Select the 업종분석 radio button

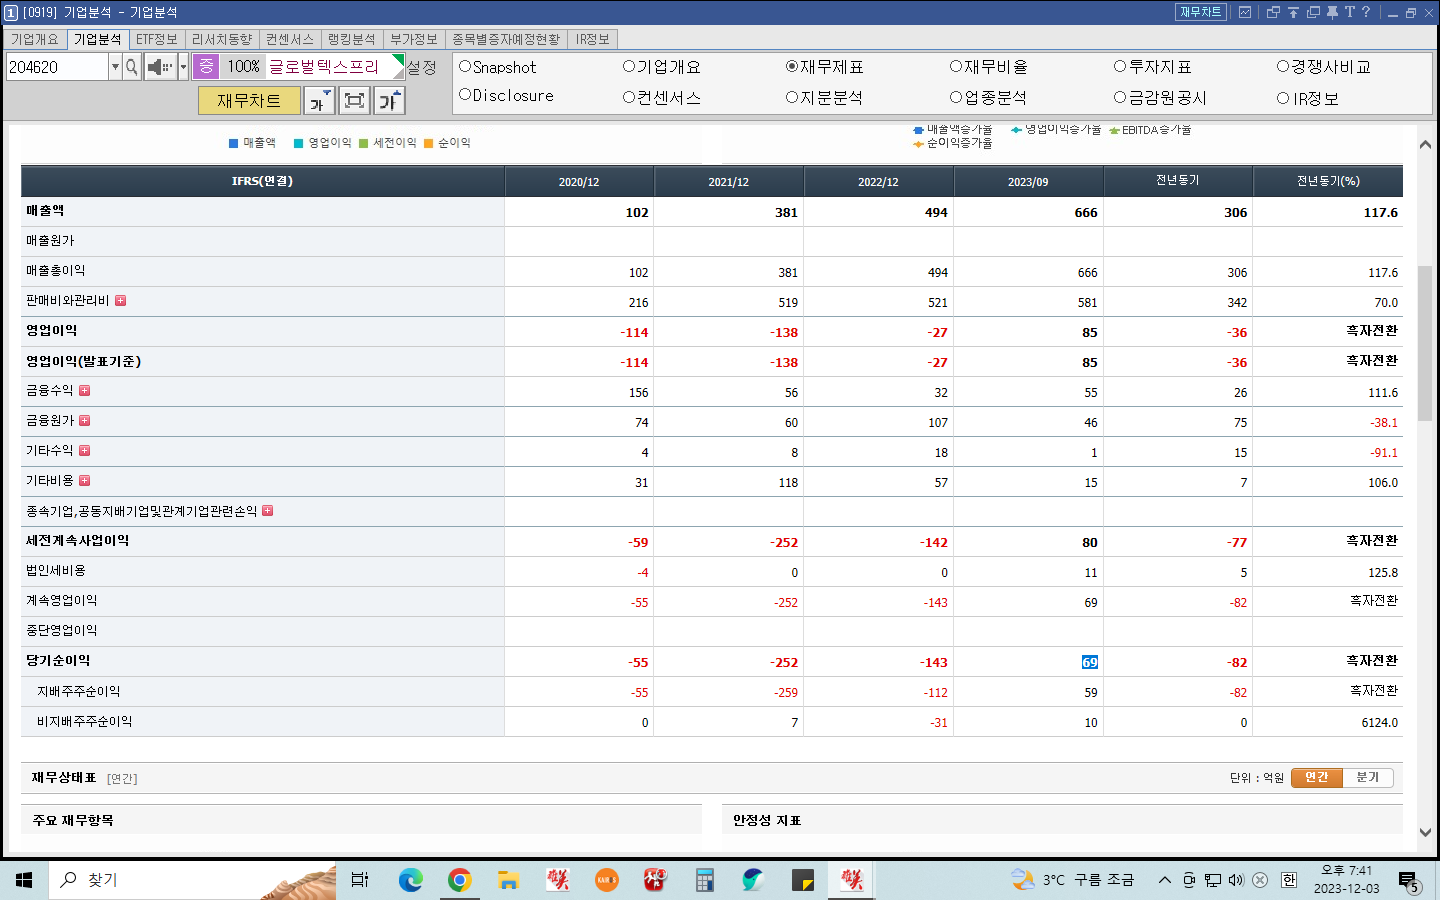(x=956, y=97)
